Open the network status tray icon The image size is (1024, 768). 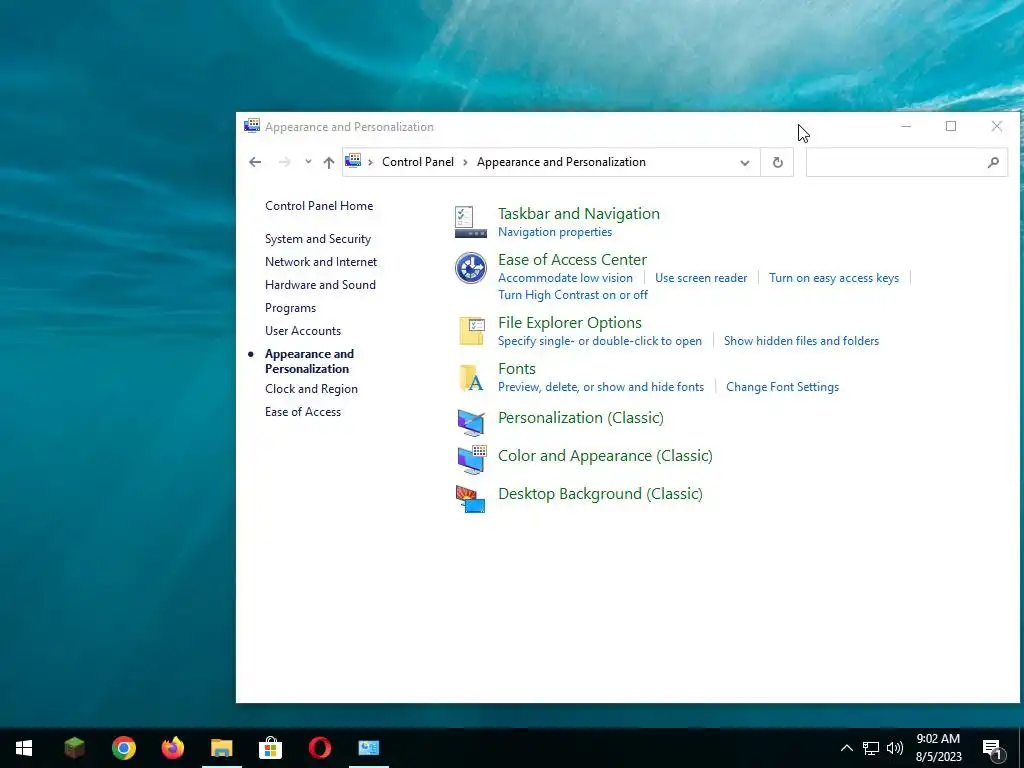pos(871,748)
